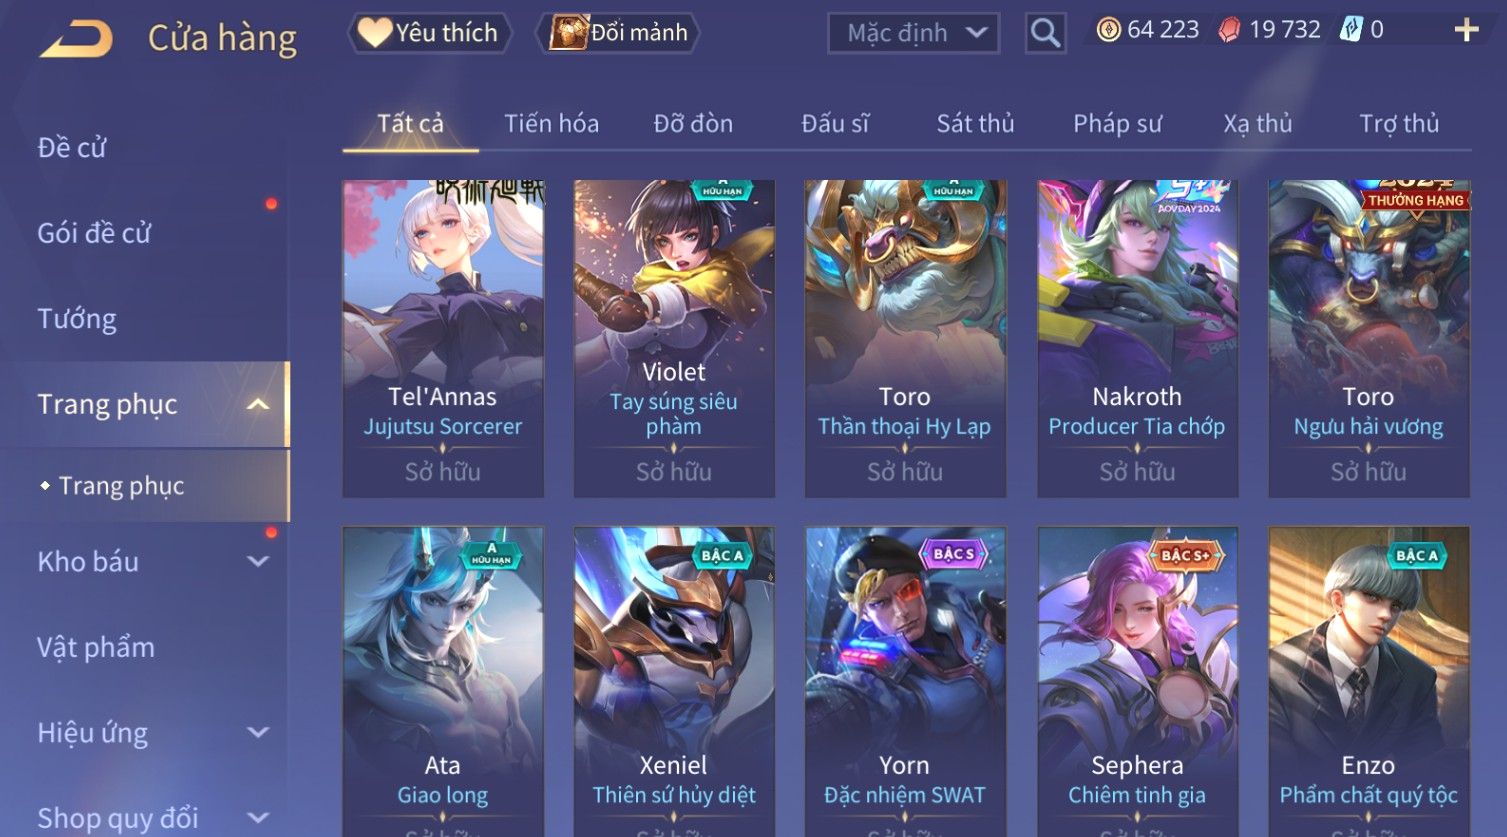Open the search magnifier icon
The height and width of the screenshot is (837, 1507).
[1045, 33]
